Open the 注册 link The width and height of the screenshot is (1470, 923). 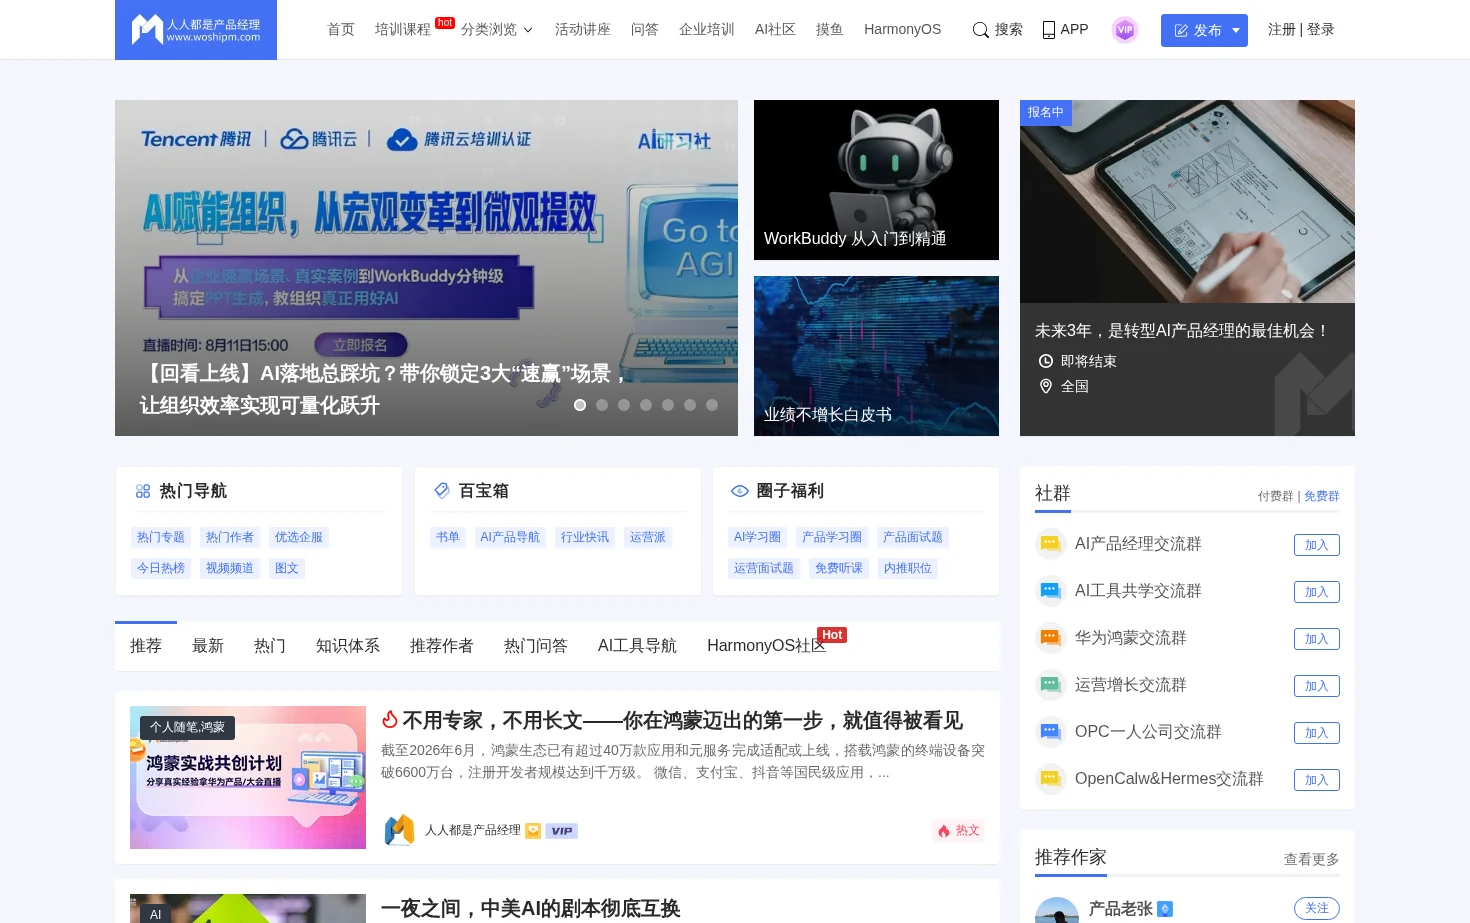[x=1282, y=30]
